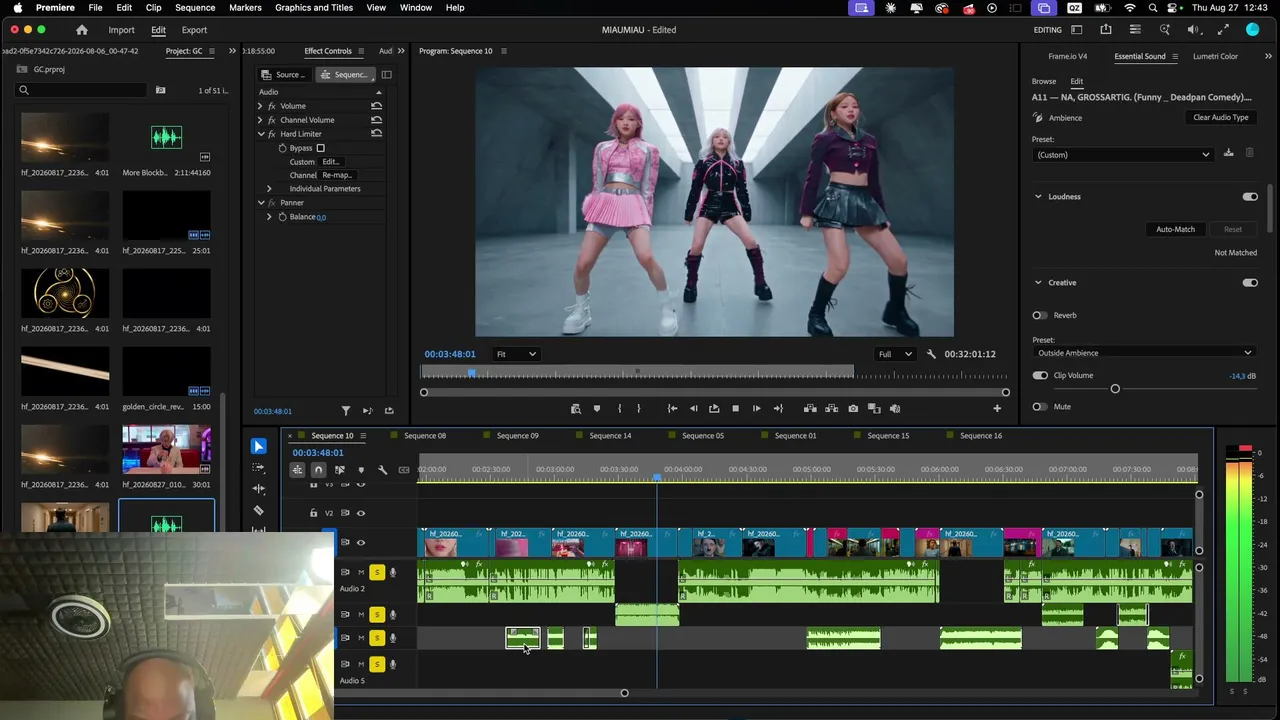Screen dimensions: 1280x720
Task: Click the timeline horizontal zoom scroll handle
Action: [x=624, y=693]
